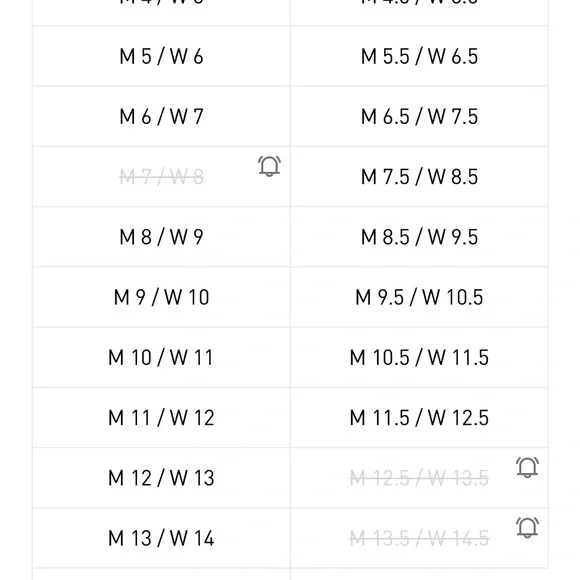Tap sold-out size M 12.5 / W 13.5
The image size is (580, 580).
point(419,478)
